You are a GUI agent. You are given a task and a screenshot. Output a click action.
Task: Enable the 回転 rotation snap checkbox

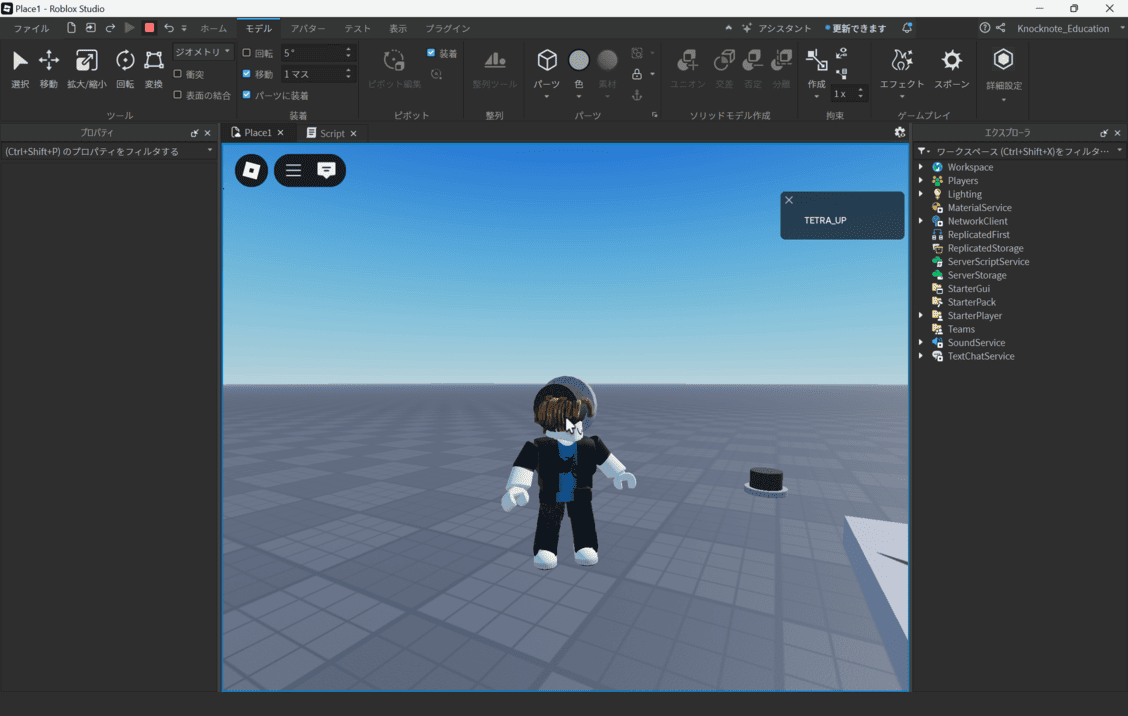247,53
